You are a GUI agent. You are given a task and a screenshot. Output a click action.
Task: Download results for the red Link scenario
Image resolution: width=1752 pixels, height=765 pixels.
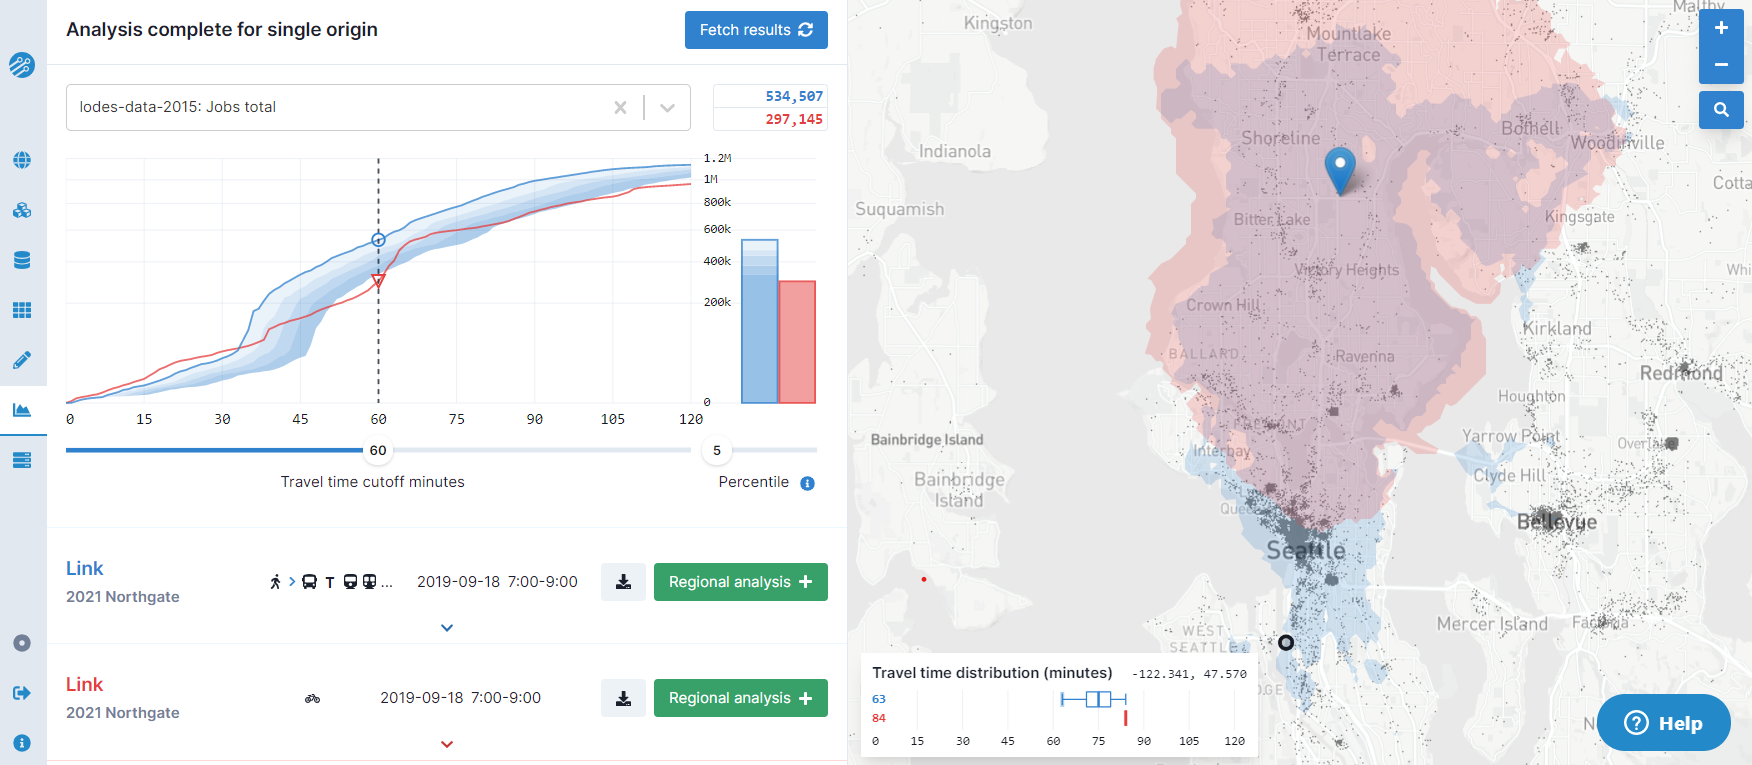[x=623, y=698]
